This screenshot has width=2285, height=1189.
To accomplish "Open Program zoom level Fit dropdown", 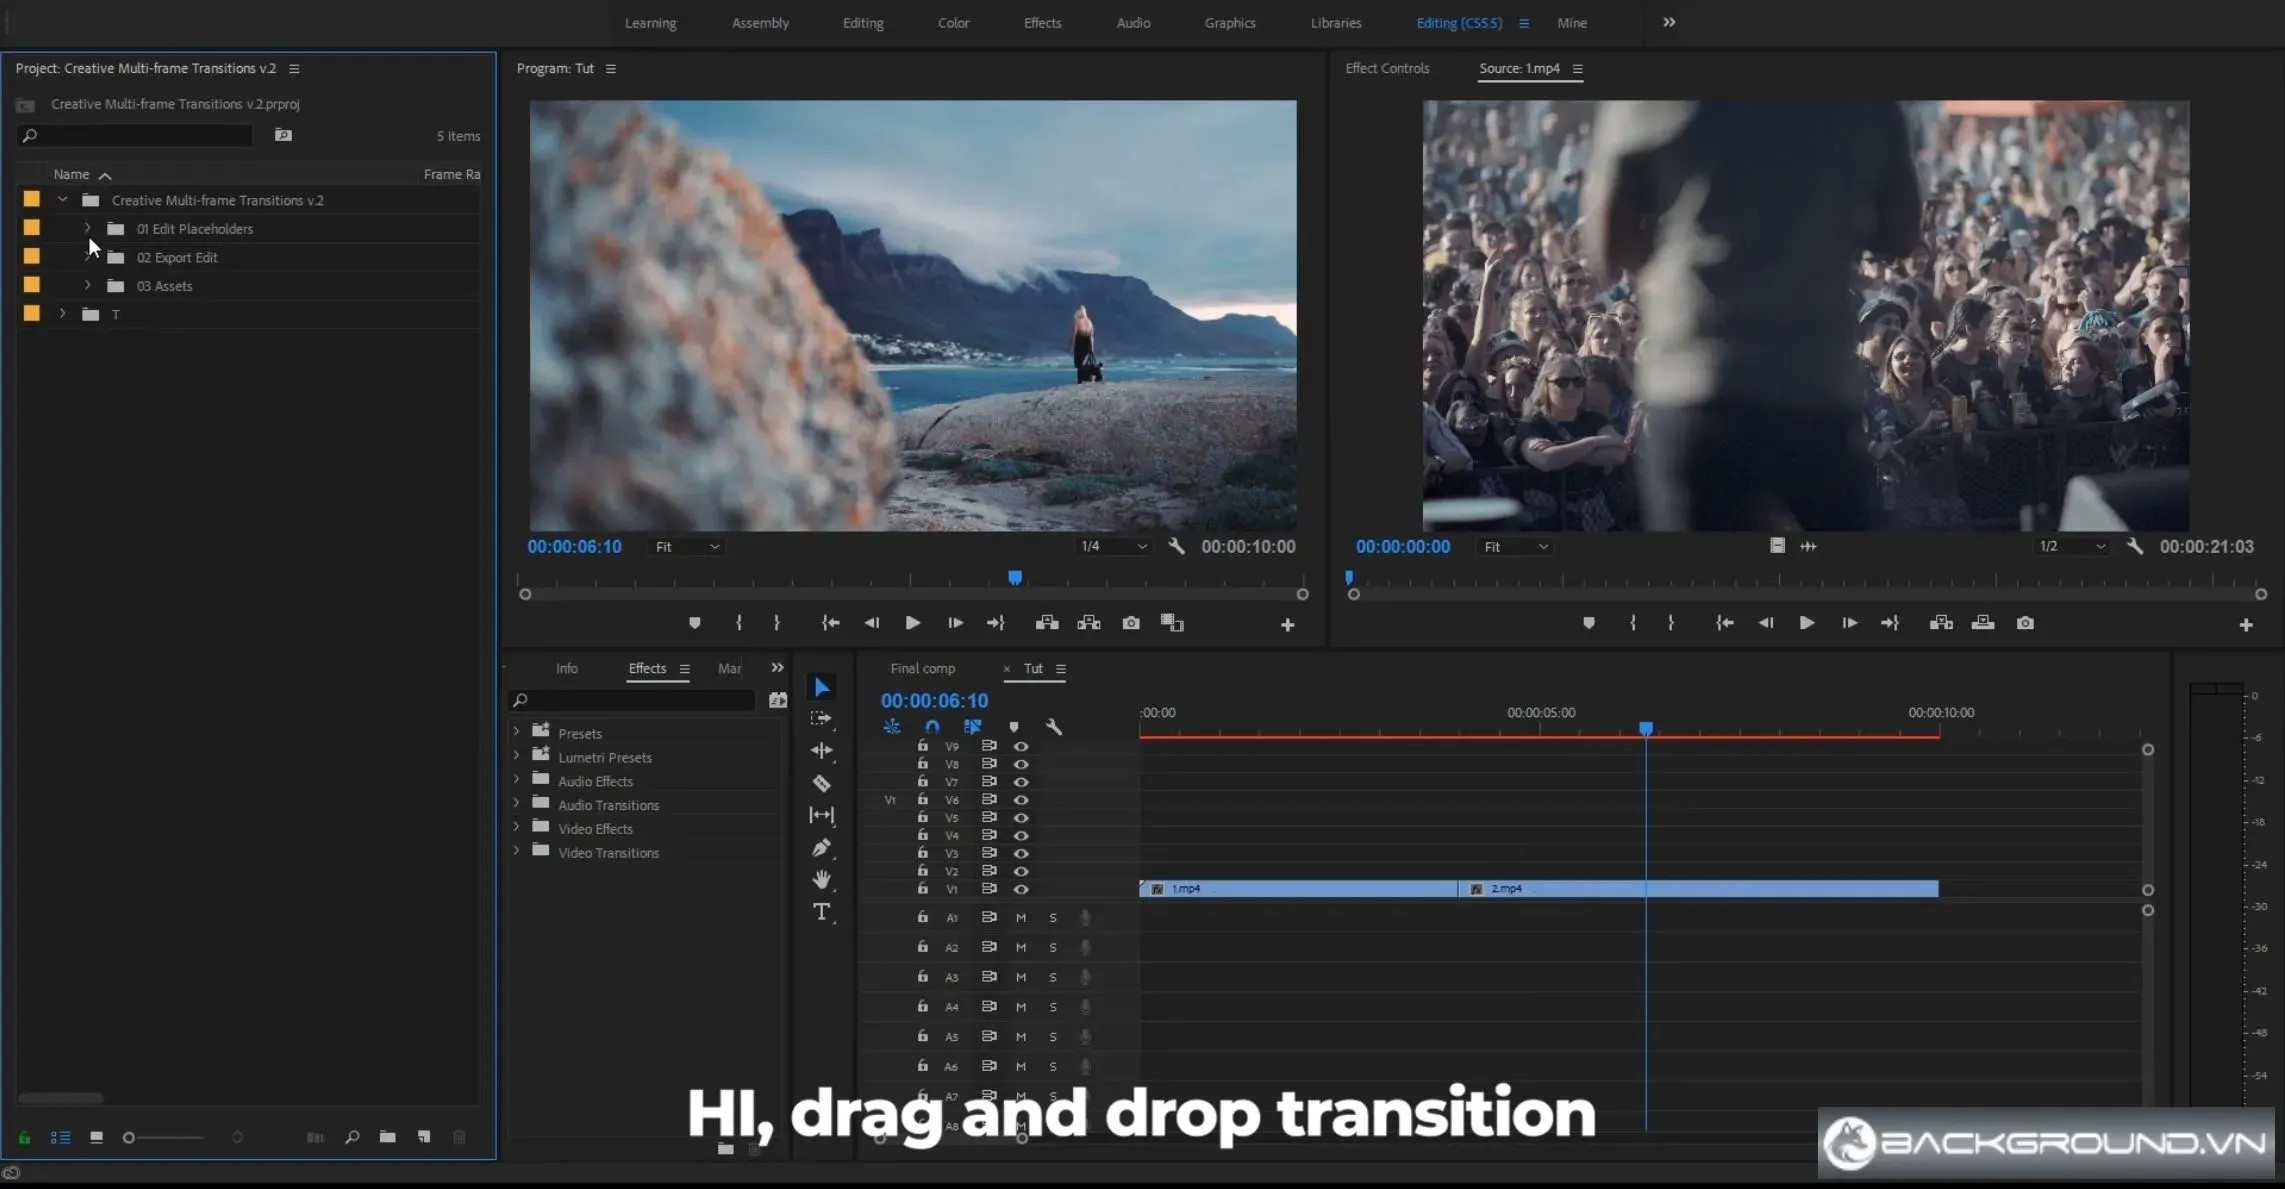I will [x=686, y=547].
